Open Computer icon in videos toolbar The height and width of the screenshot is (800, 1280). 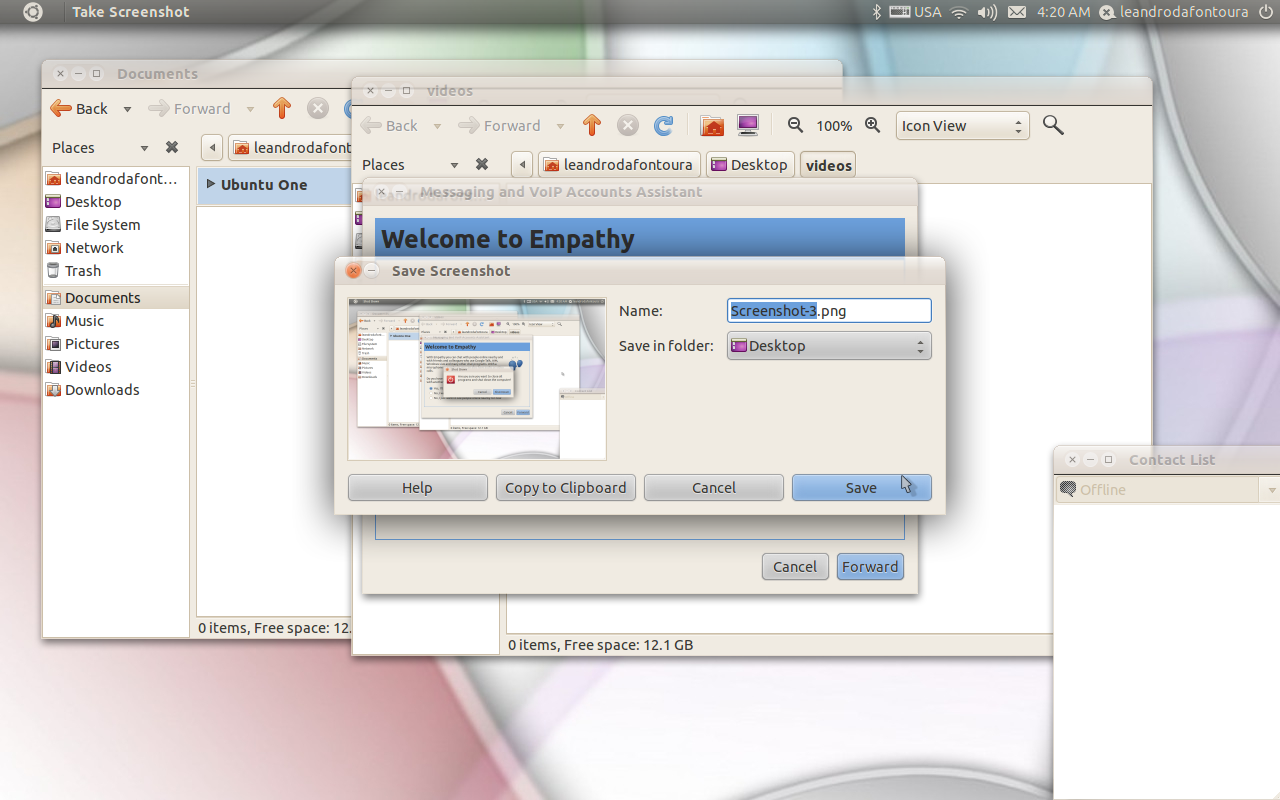coord(748,125)
